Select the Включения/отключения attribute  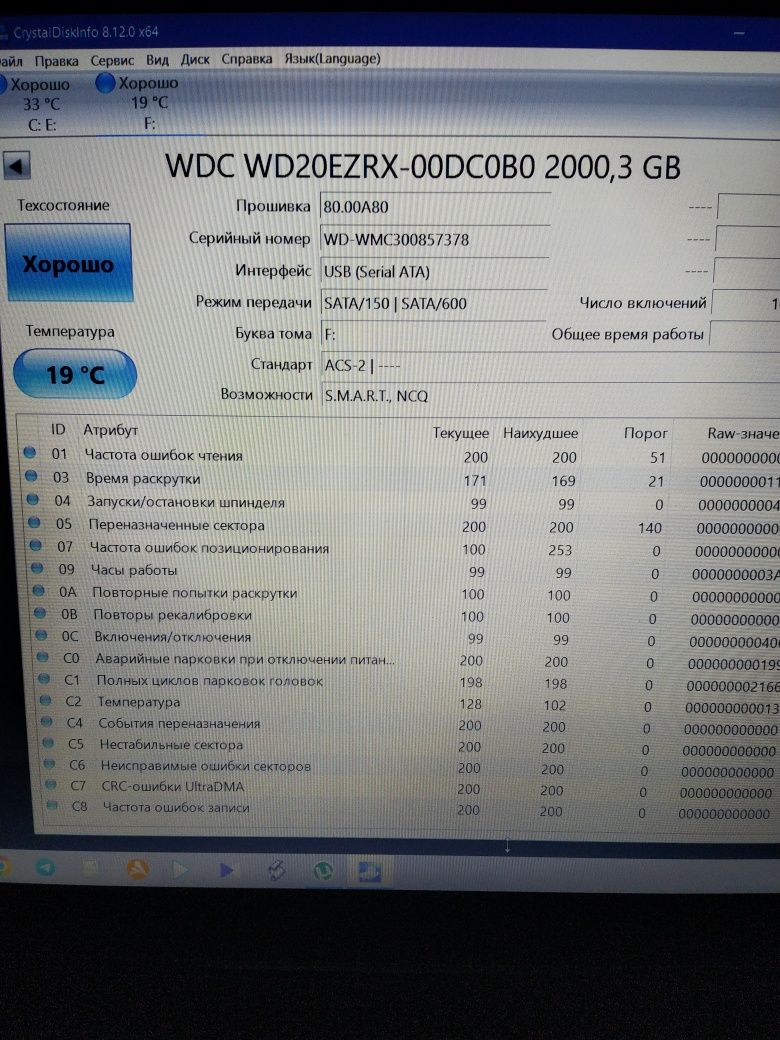click(x=173, y=637)
